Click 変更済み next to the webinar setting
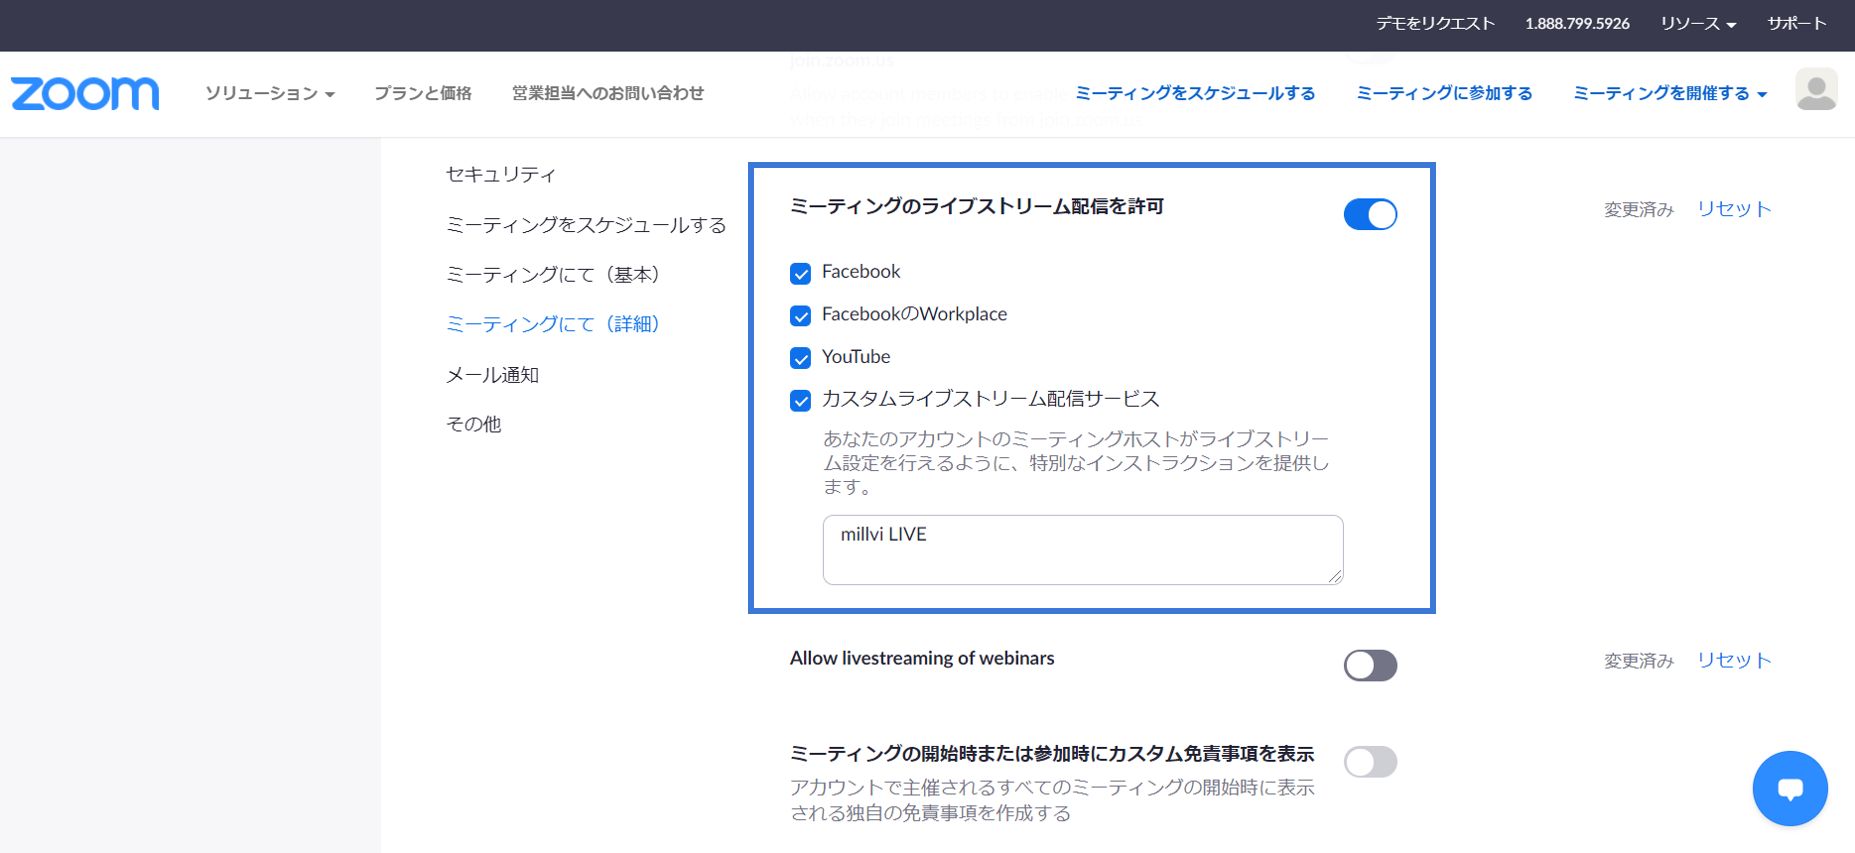1855x853 pixels. point(1639,661)
